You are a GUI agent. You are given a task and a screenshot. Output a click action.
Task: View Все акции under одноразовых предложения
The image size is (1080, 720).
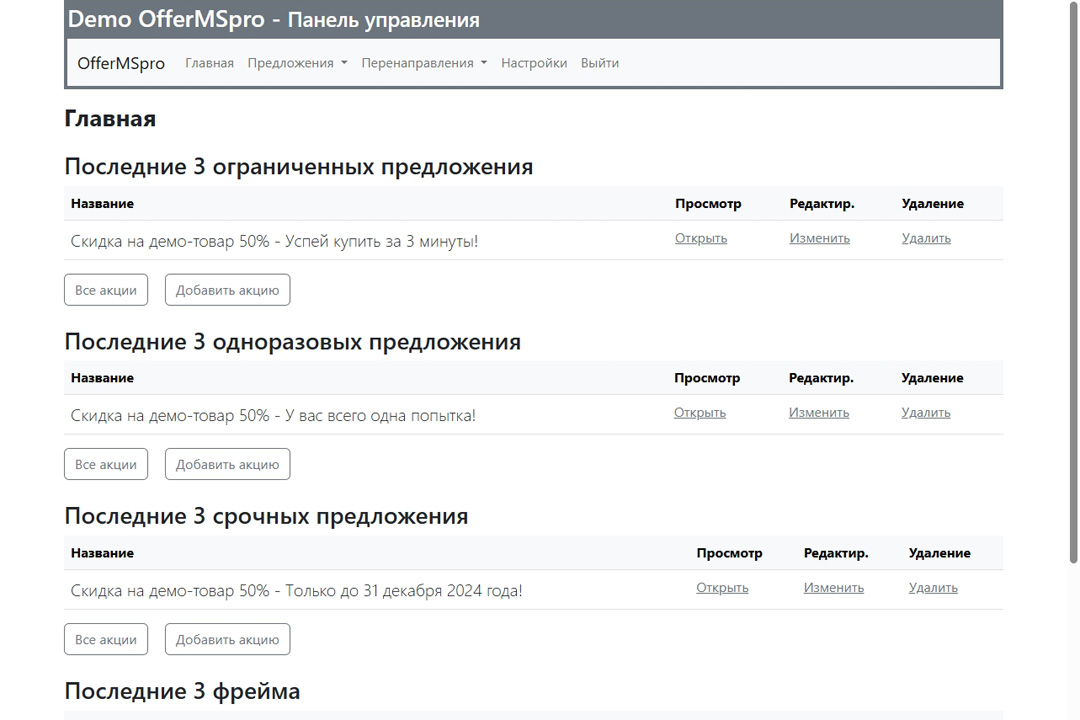pyautogui.click(x=106, y=464)
